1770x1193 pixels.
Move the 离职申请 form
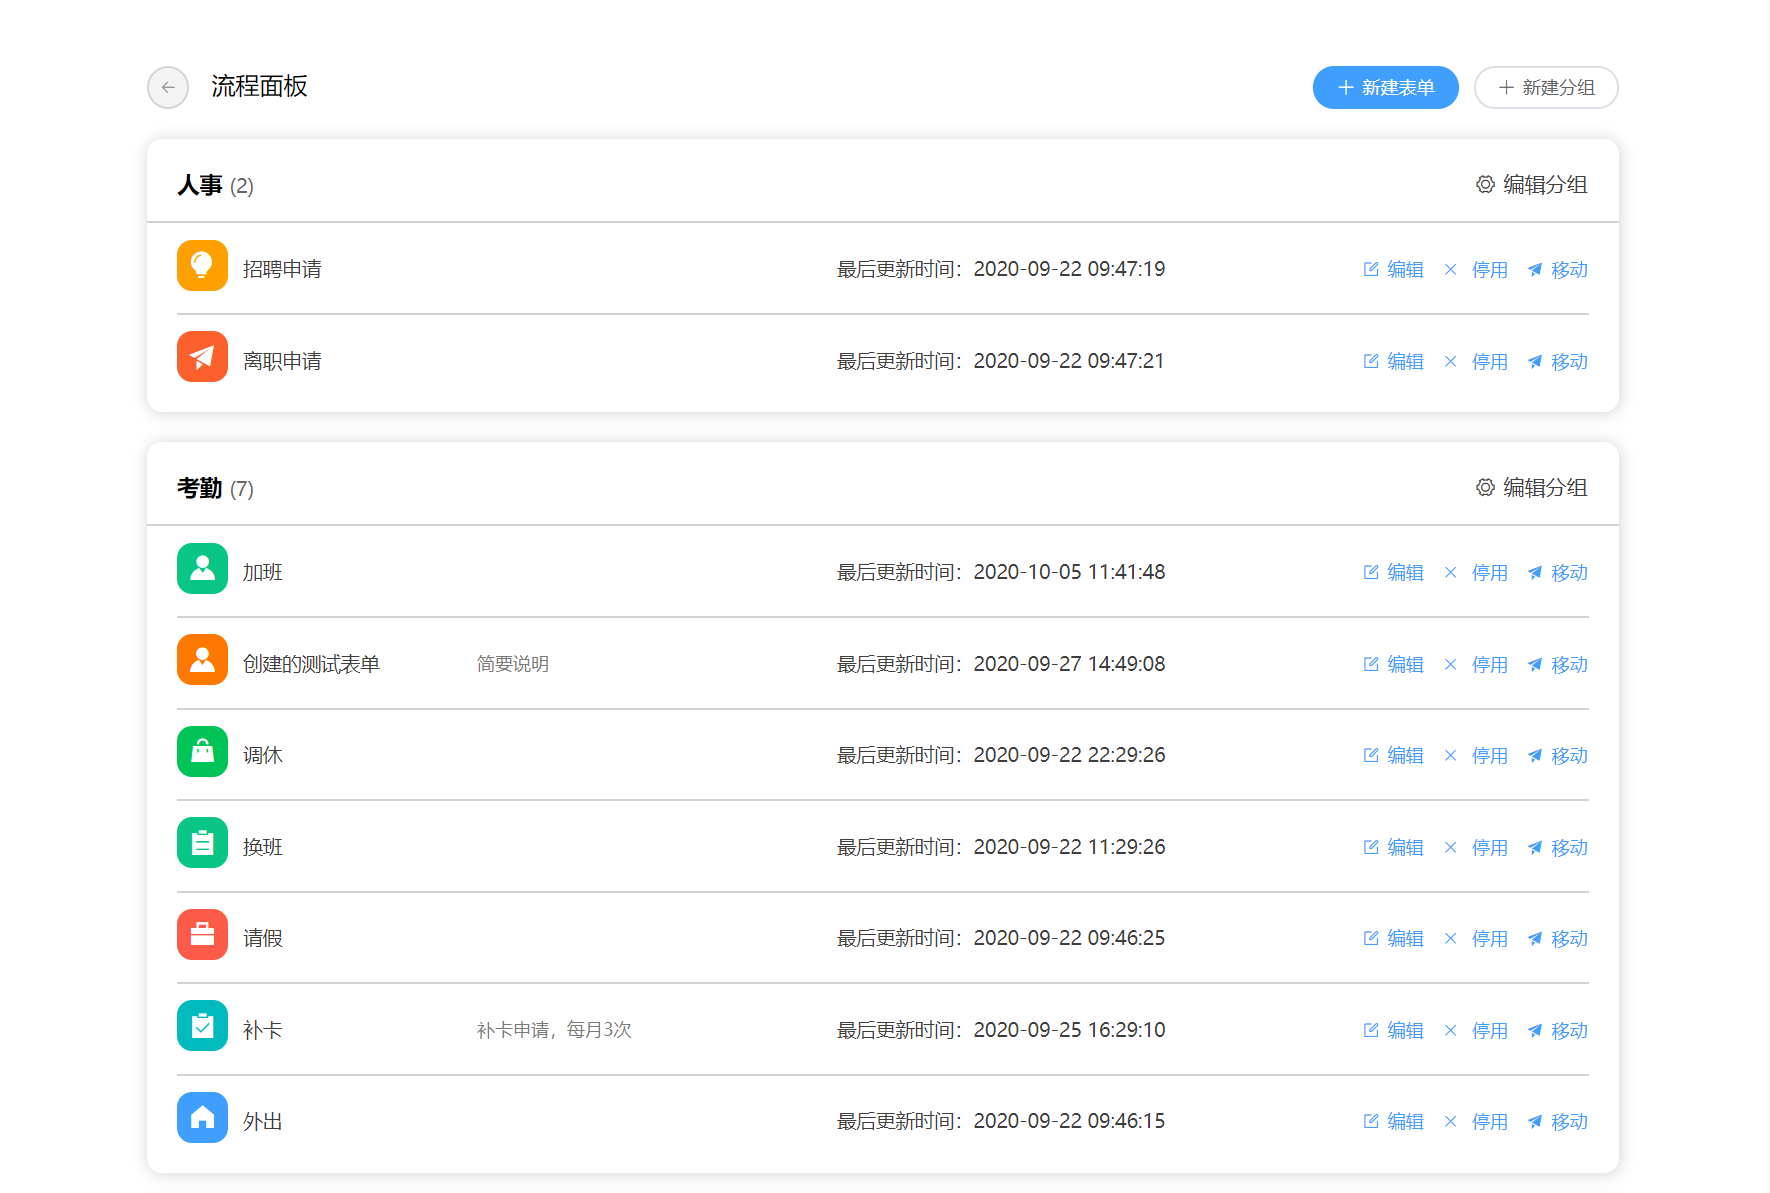click(1557, 362)
